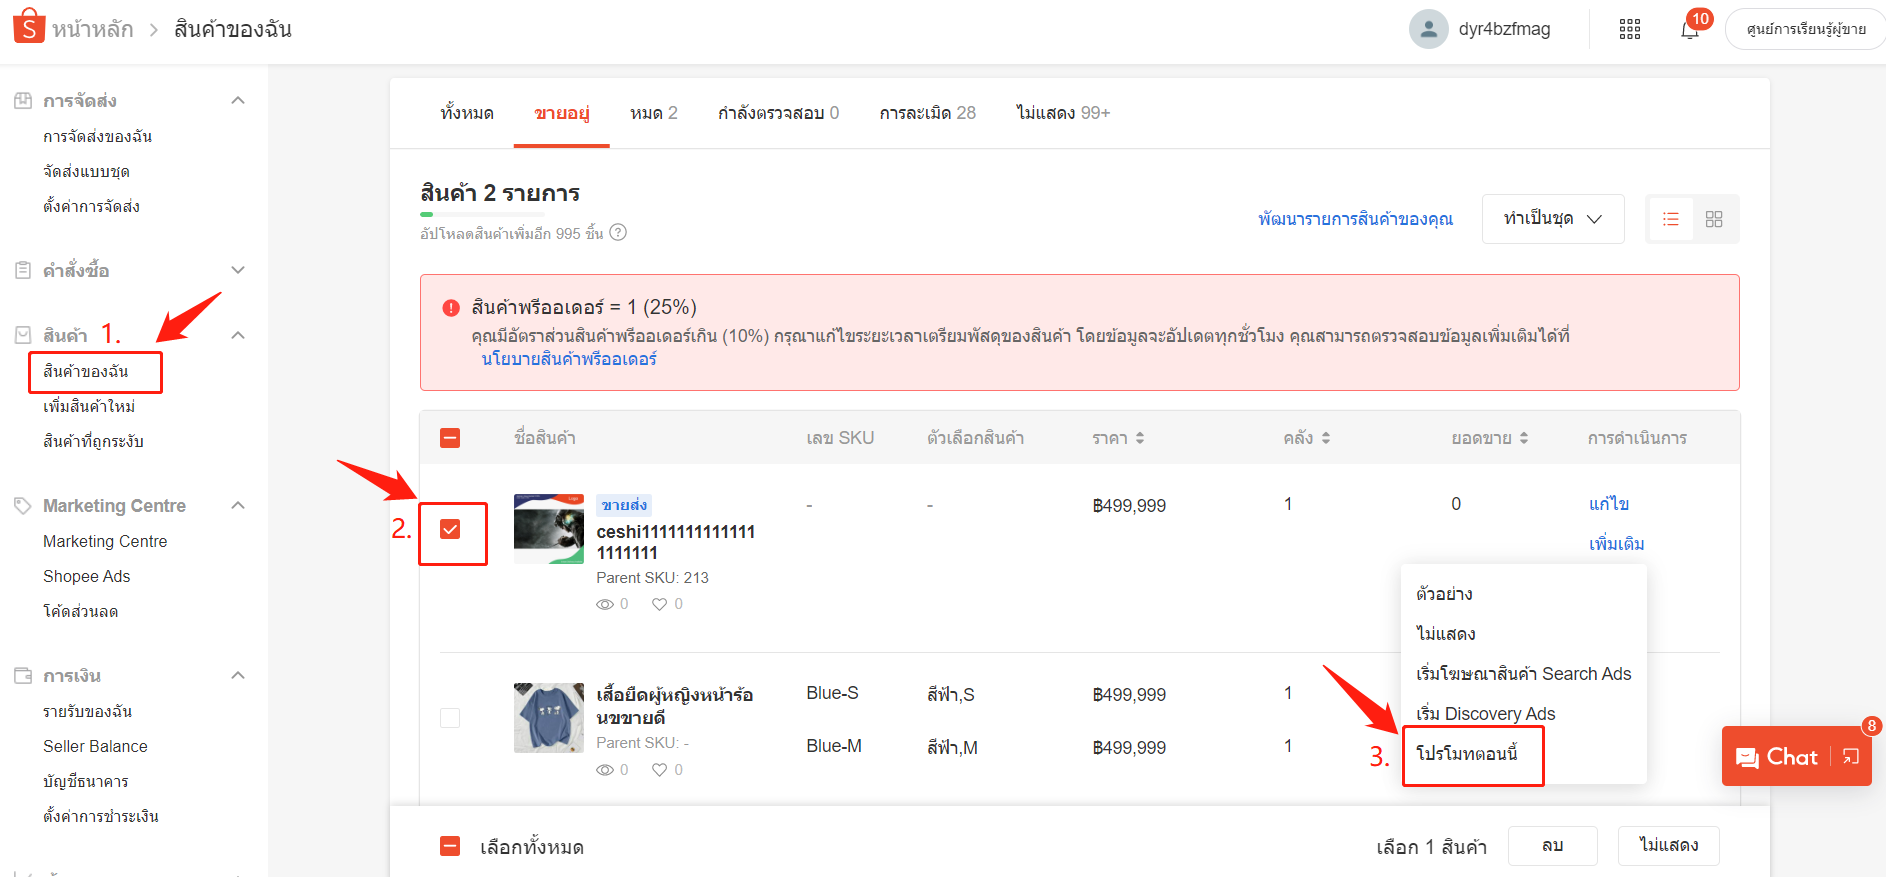Open the นโยบายสินค้าพรีออเดอร์ link
This screenshot has width=1886, height=877.
tap(569, 359)
